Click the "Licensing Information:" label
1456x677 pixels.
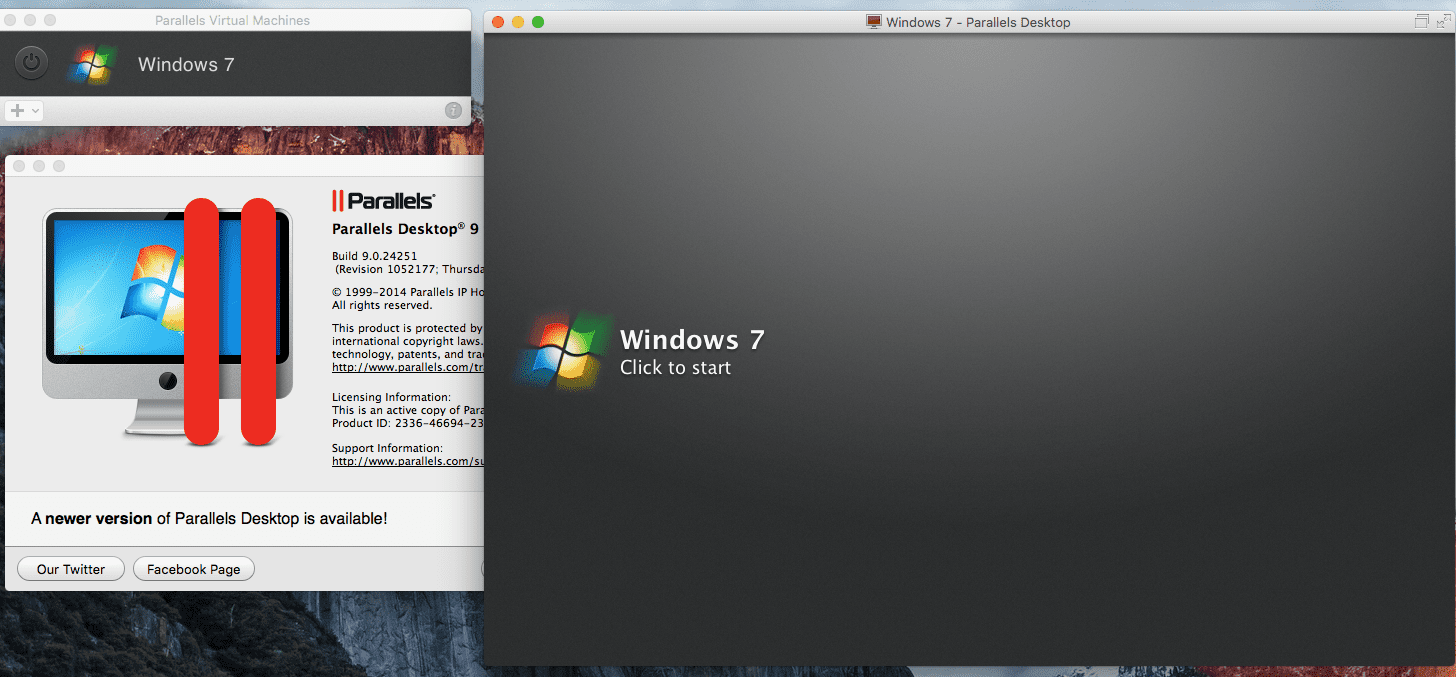391,397
